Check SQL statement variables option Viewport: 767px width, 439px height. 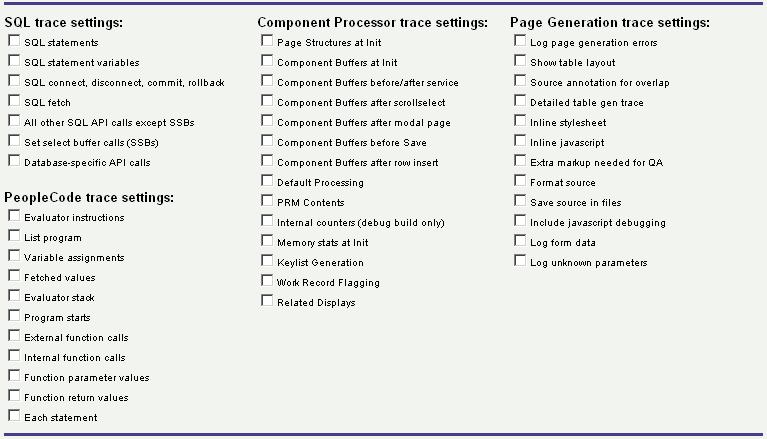pyautogui.click(x=14, y=61)
